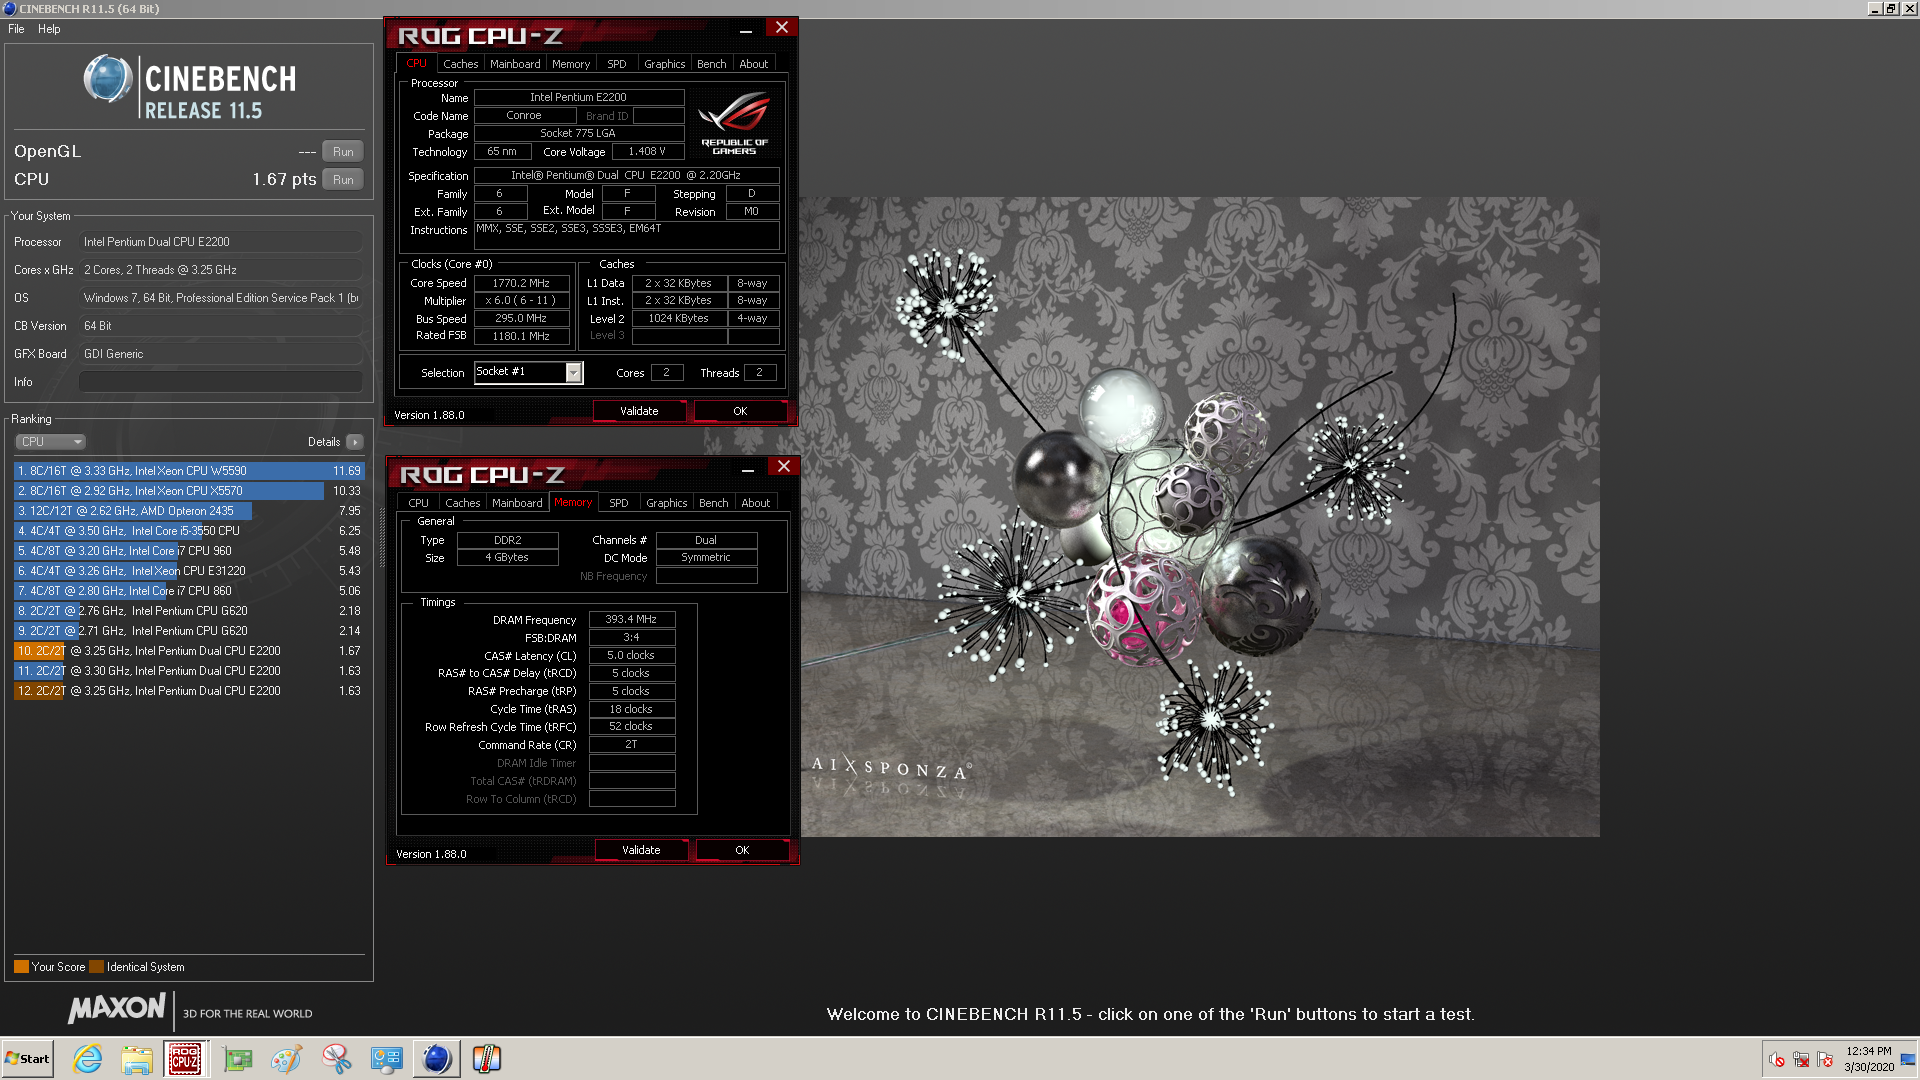The width and height of the screenshot is (1920, 1080).
Task: Switch to Mainboard tab in upper CPU-Z
Action: pos(515,64)
